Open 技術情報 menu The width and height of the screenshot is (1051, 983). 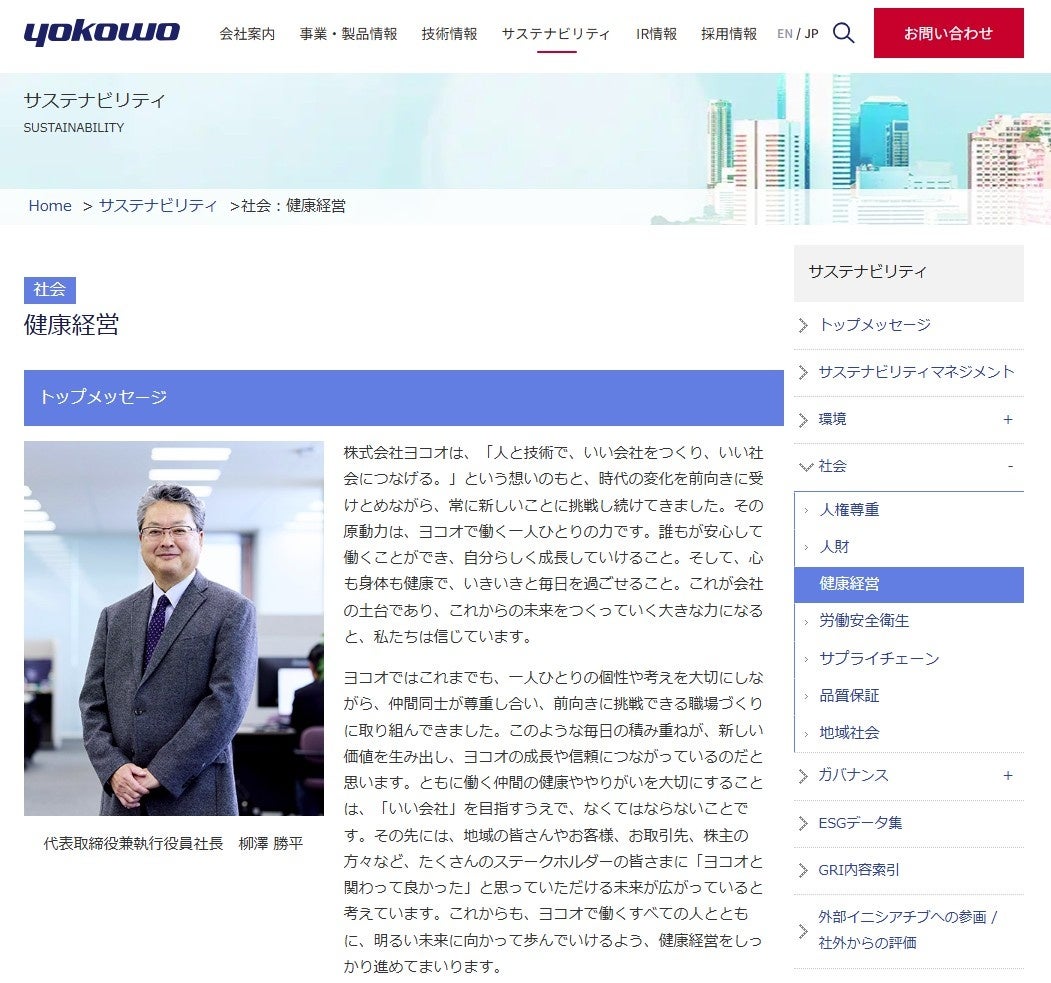[x=449, y=34]
